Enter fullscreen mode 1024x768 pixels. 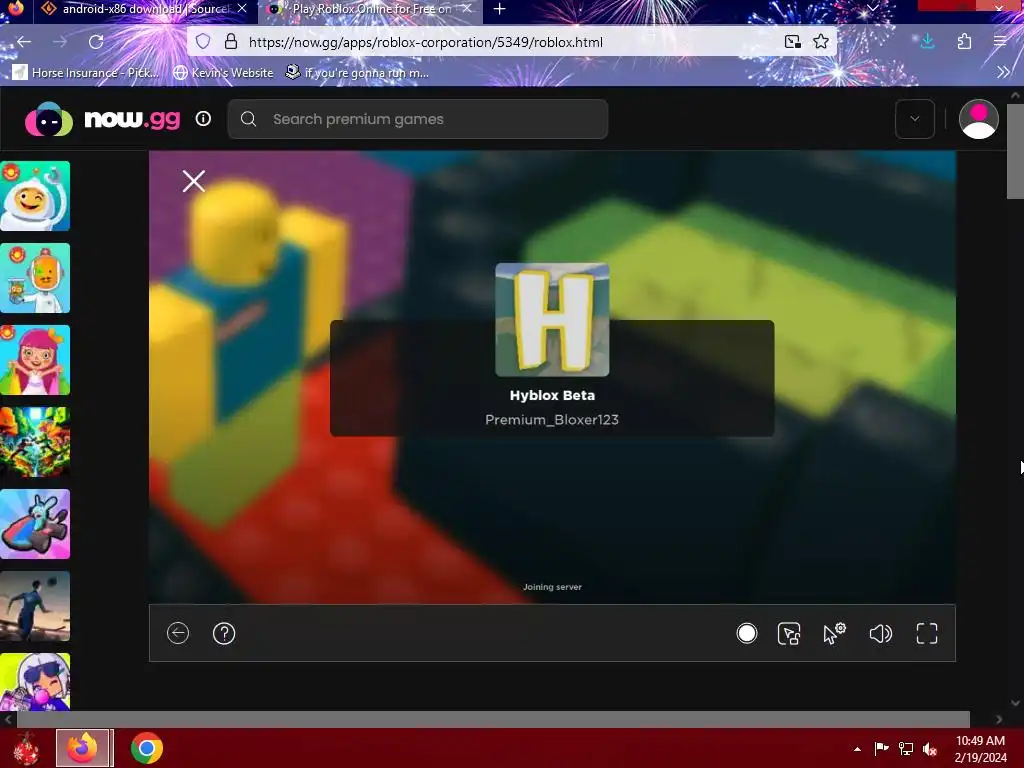(x=927, y=633)
